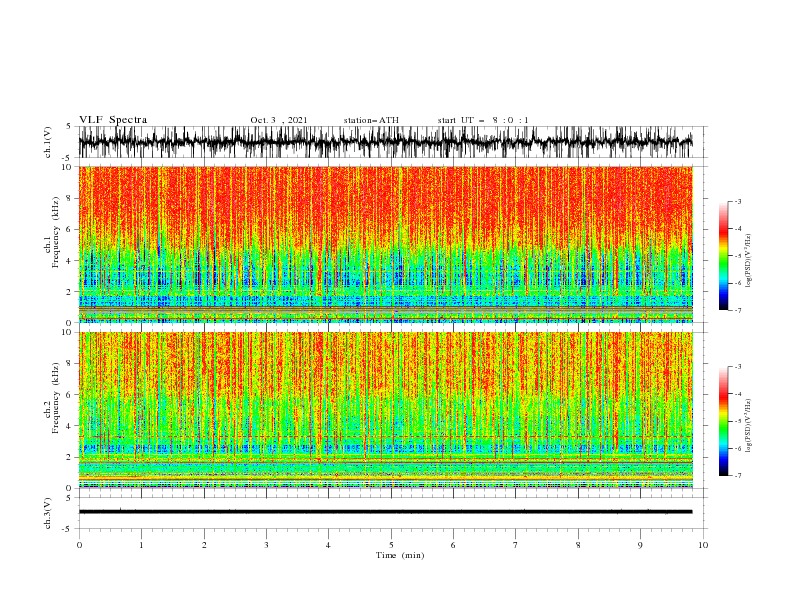Click the time axis tick label "5"
Screen dimensions: 792x612
[391, 545]
